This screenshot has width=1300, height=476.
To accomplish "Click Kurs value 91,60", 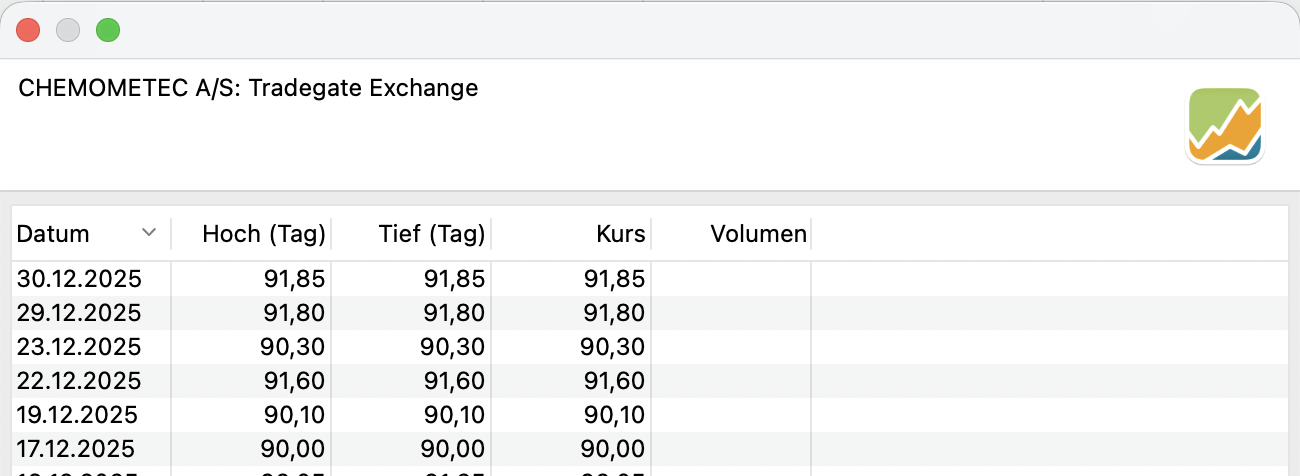I will pyautogui.click(x=615, y=381).
